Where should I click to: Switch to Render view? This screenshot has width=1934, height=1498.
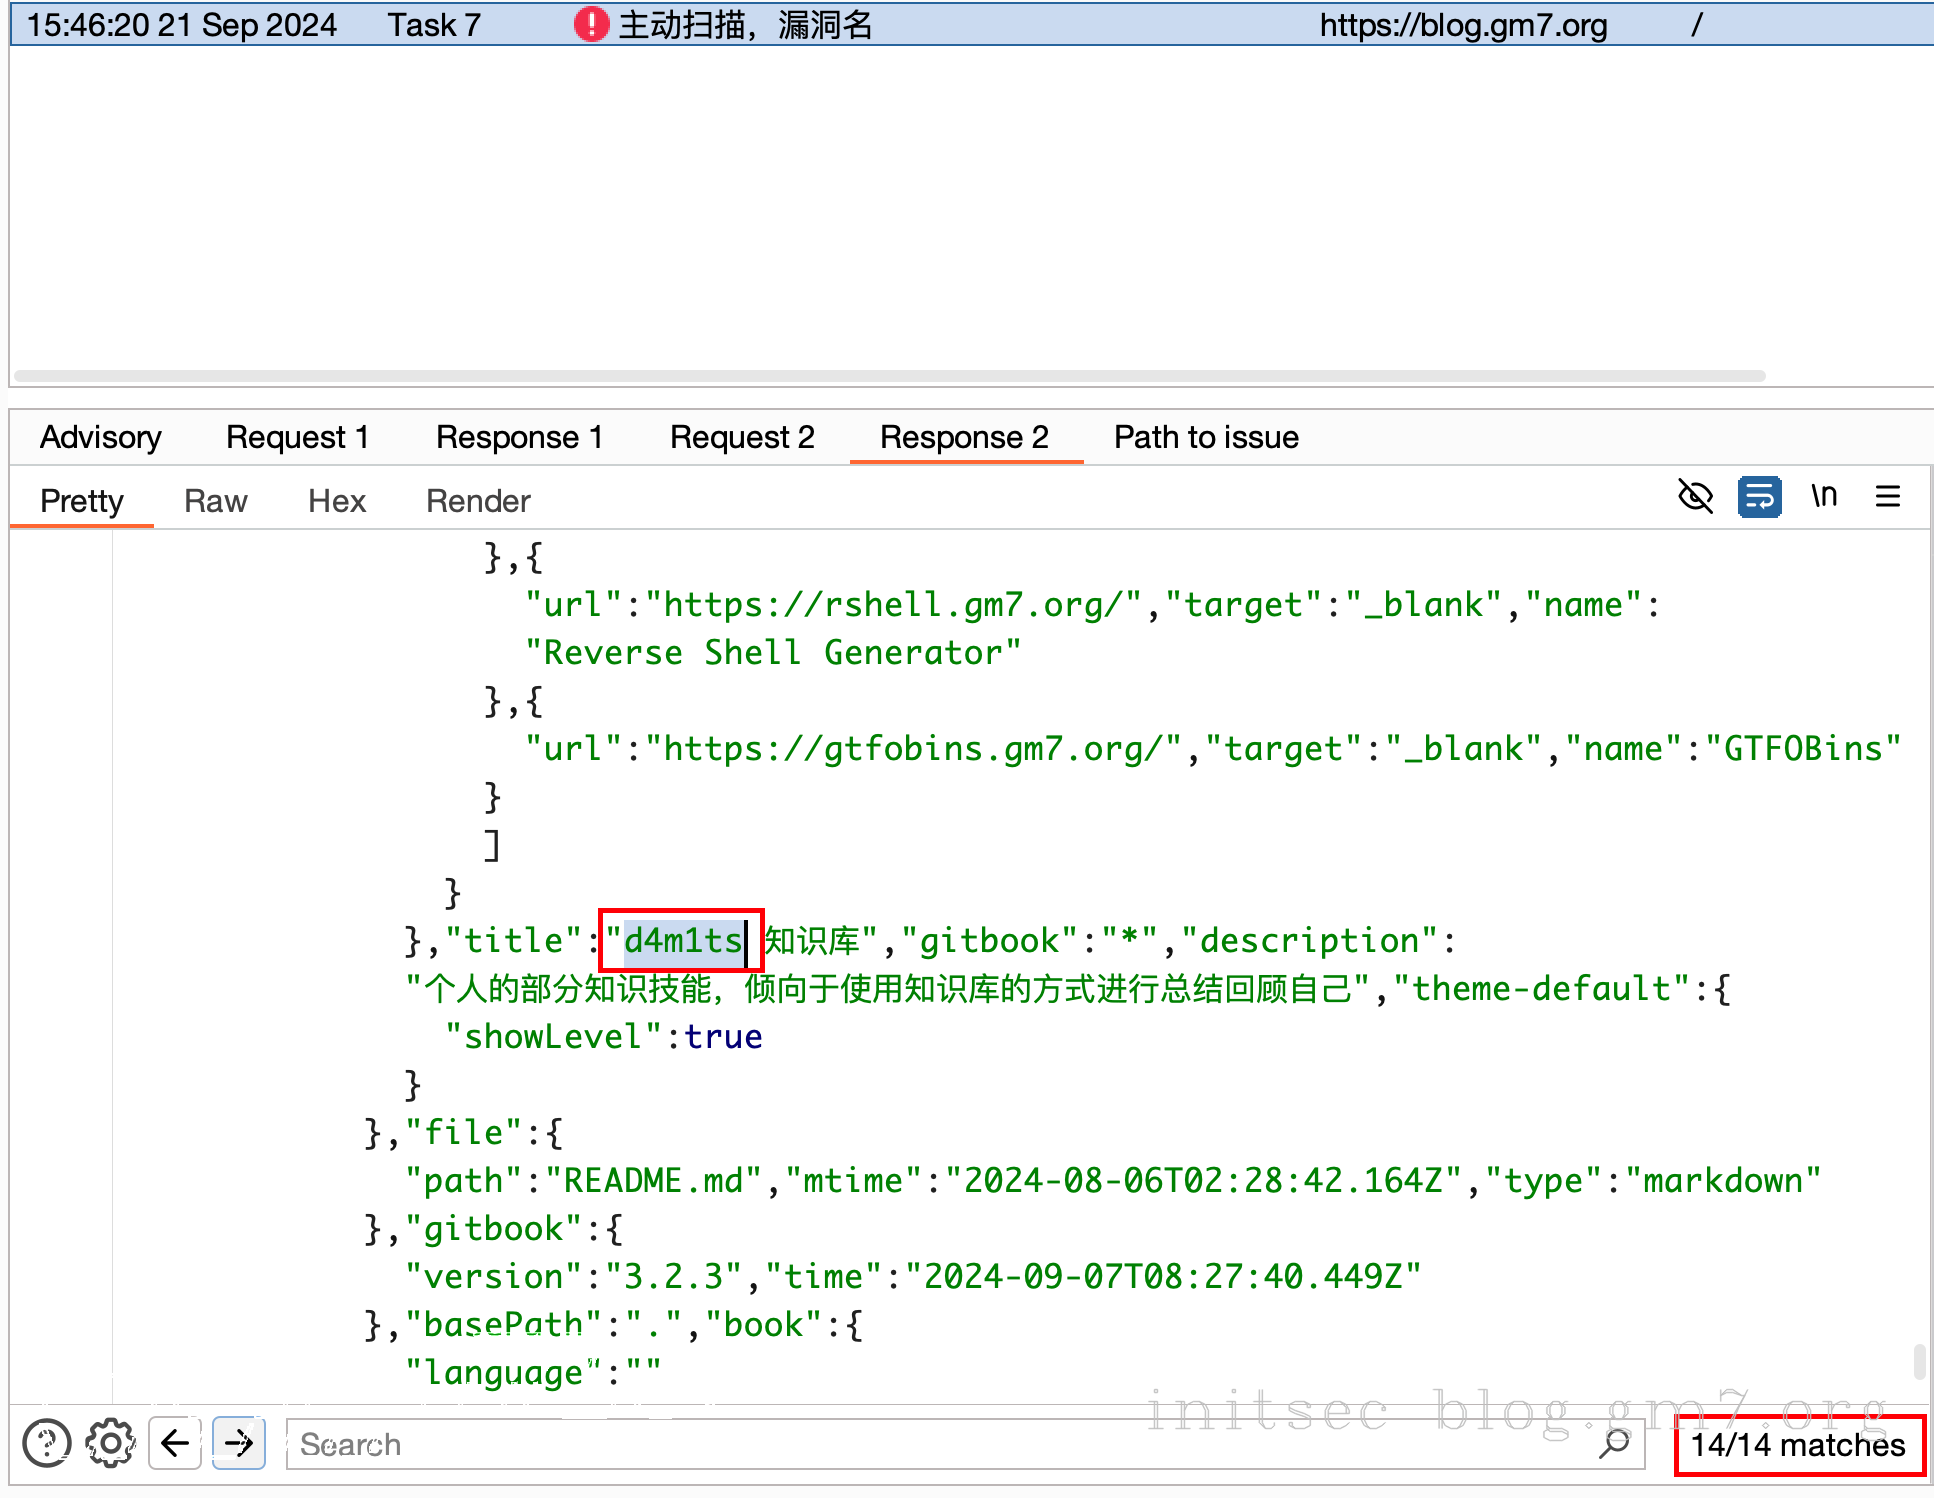[x=478, y=501]
